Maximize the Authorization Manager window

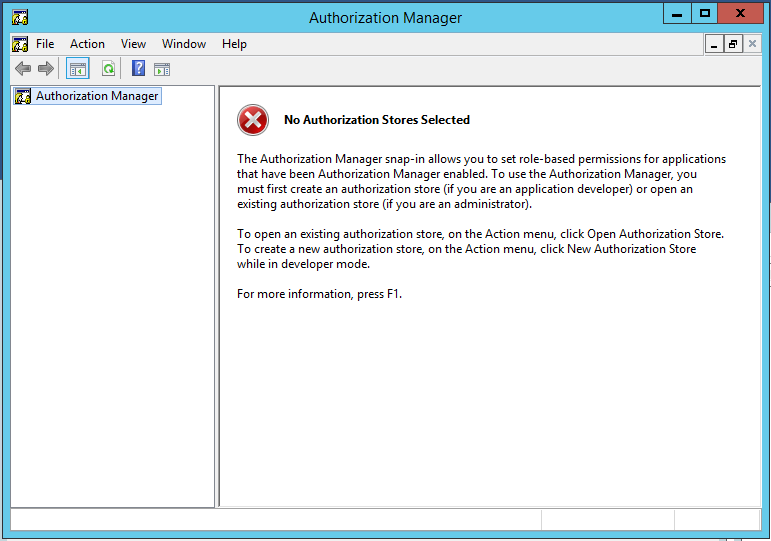point(705,13)
